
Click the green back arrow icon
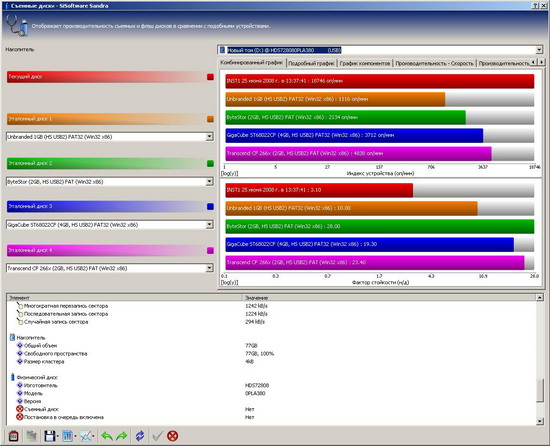pyautogui.click(x=107, y=436)
